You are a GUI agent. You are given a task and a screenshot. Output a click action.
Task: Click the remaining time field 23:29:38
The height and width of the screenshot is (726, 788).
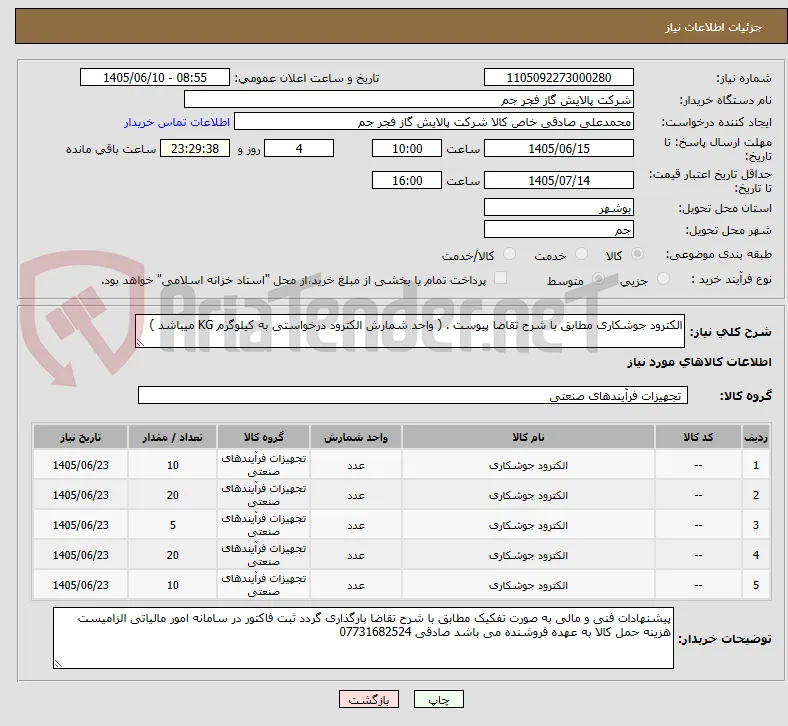tap(195, 148)
